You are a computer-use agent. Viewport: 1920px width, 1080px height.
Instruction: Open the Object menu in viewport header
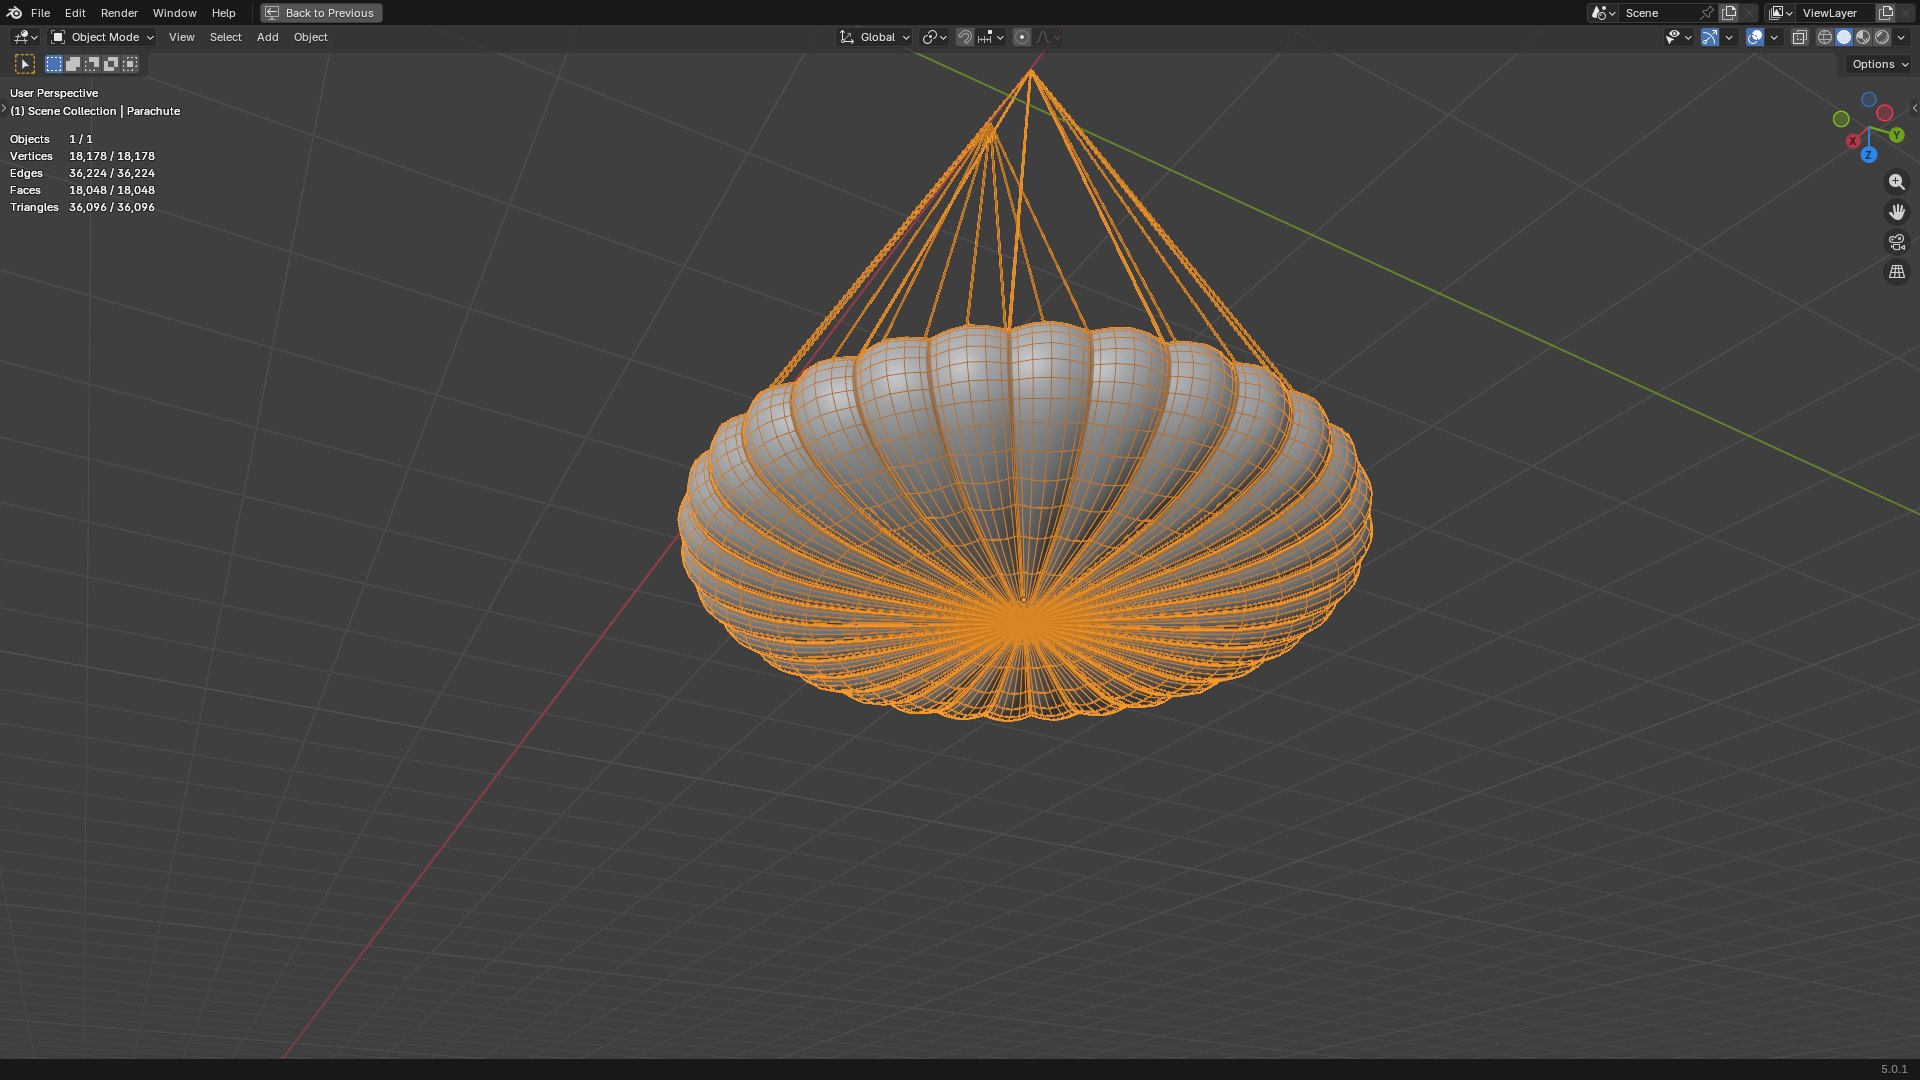click(310, 37)
